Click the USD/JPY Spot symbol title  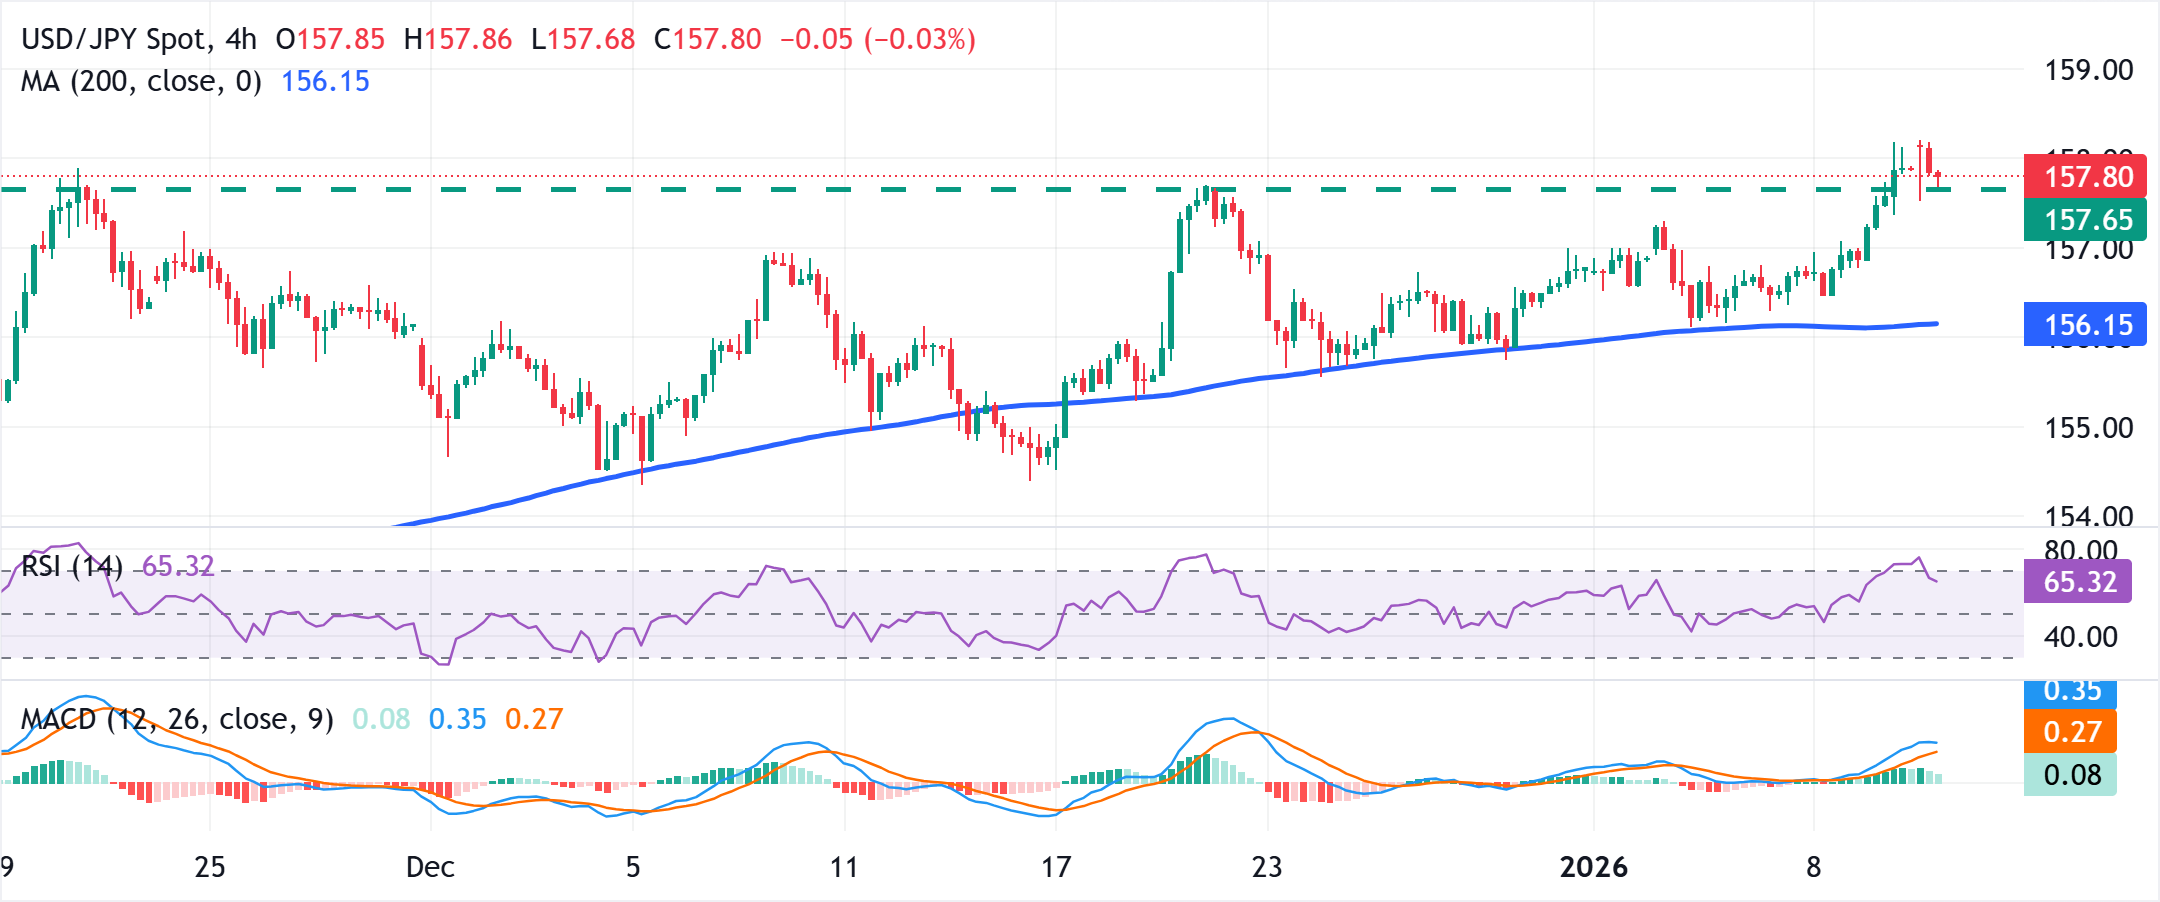point(115,38)
